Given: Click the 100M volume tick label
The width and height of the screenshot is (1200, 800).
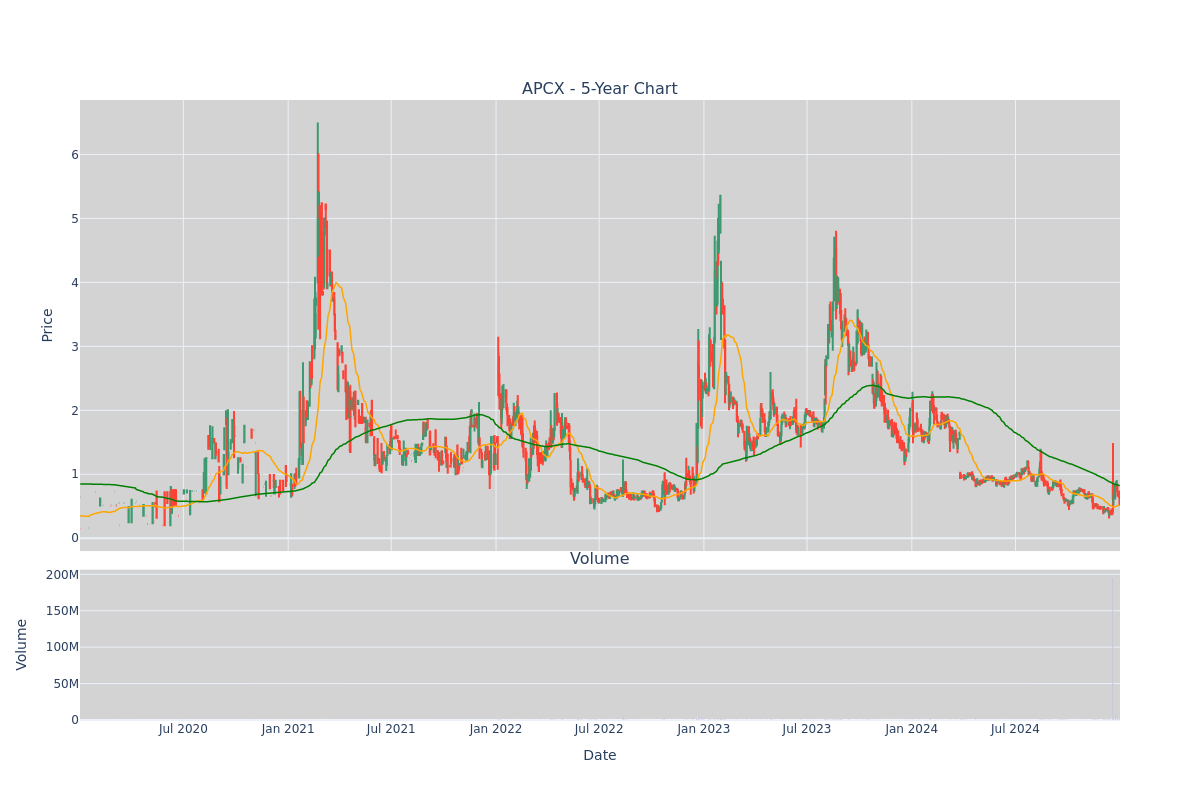Looking at the screenshot, I should click(x=62, y=647).
